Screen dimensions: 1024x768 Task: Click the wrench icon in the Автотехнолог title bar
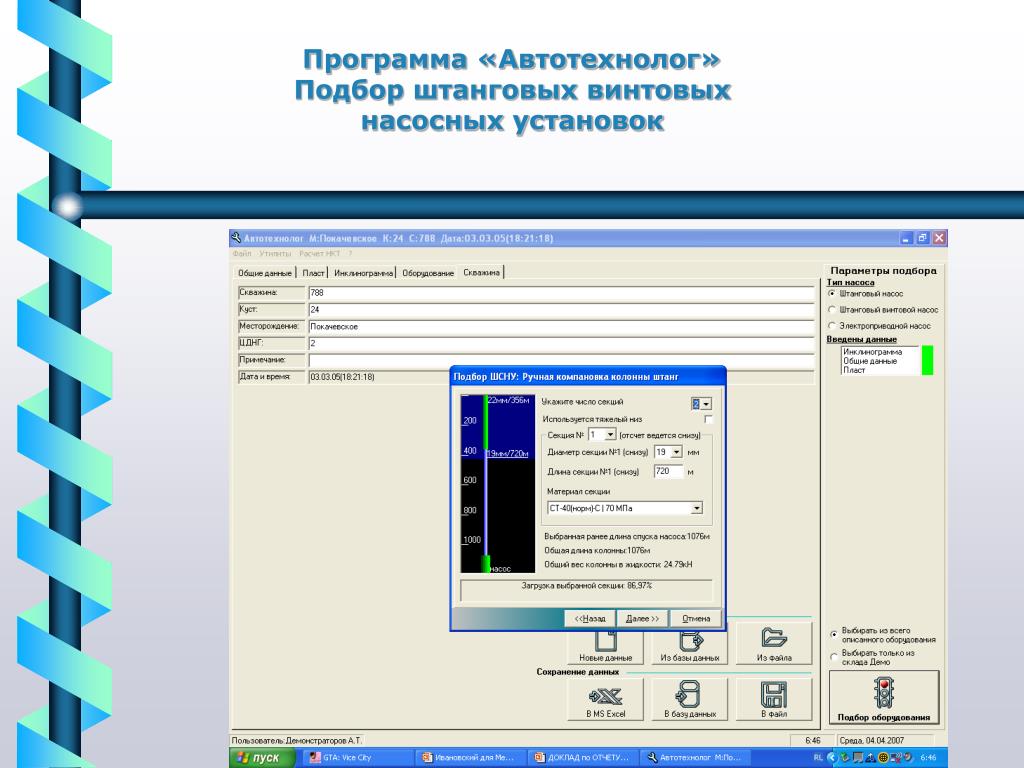[x=236, y=238]
